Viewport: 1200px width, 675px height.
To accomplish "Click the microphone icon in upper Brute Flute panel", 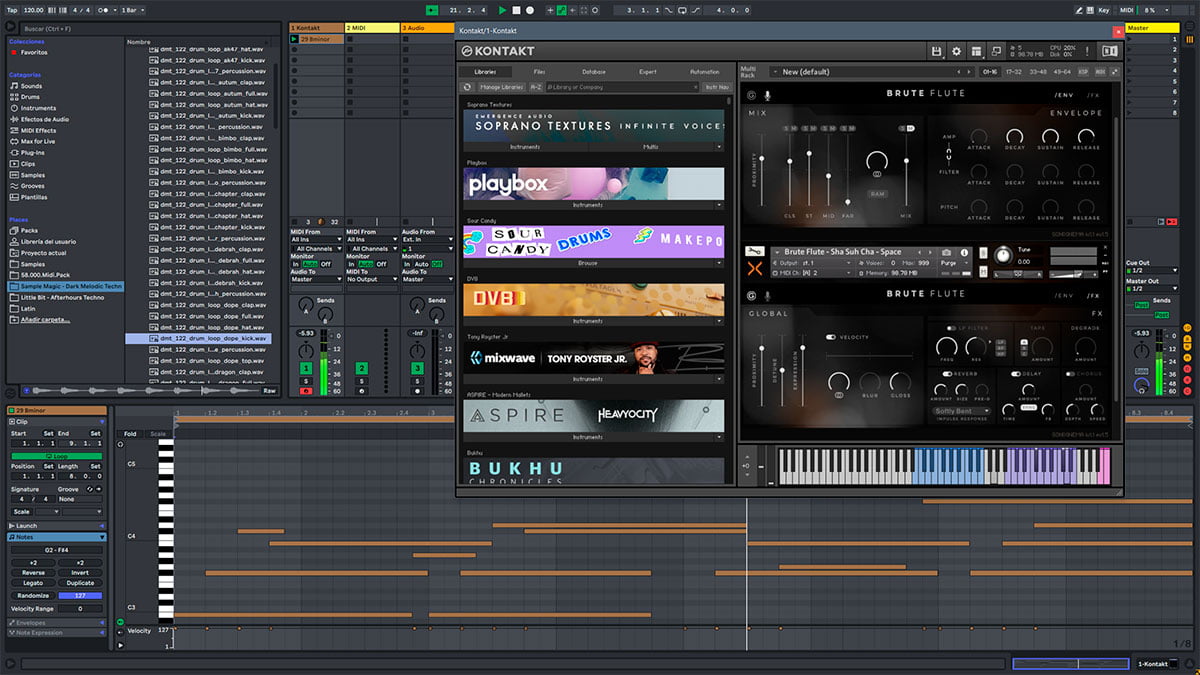I will coord(768,96).
